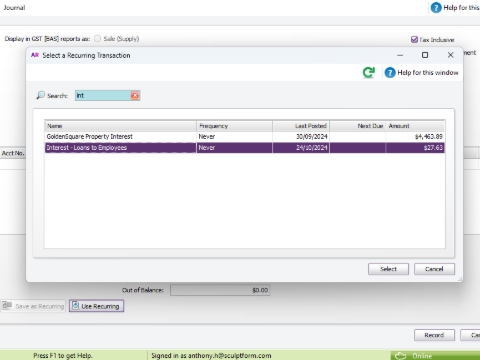480x360 pixels.
Task: Sort by the Next Due column header
Action: (x=358, y=126)
